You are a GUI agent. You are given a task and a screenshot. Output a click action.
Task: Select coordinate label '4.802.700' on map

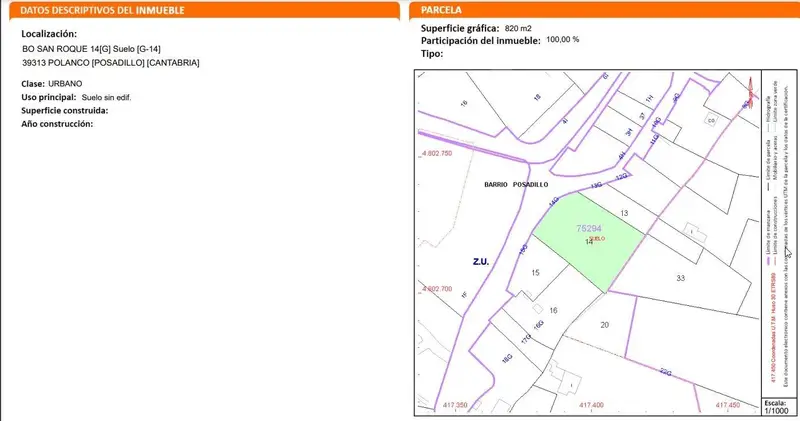(x=437, y=289)
